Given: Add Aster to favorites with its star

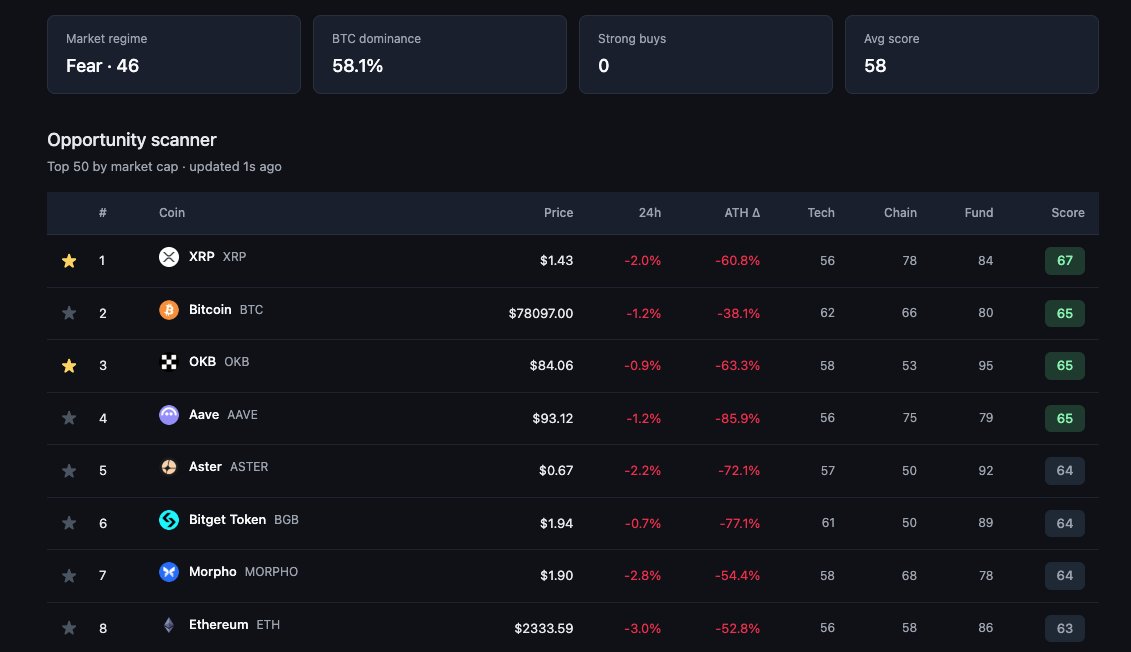Looking at the screenshot, I should pos(69,471).
